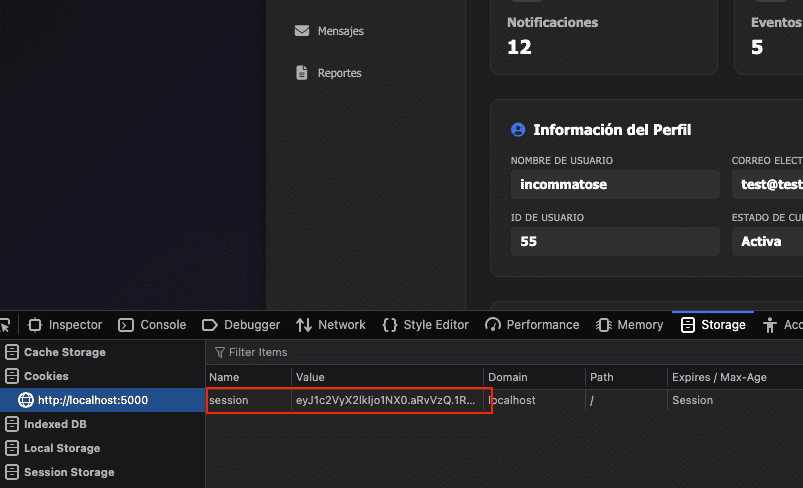Image resolution: width=803 pixels, height=488 pixels.
Task: Click the Mensajes envelope icon in sidebar
Action: point(301,31)
